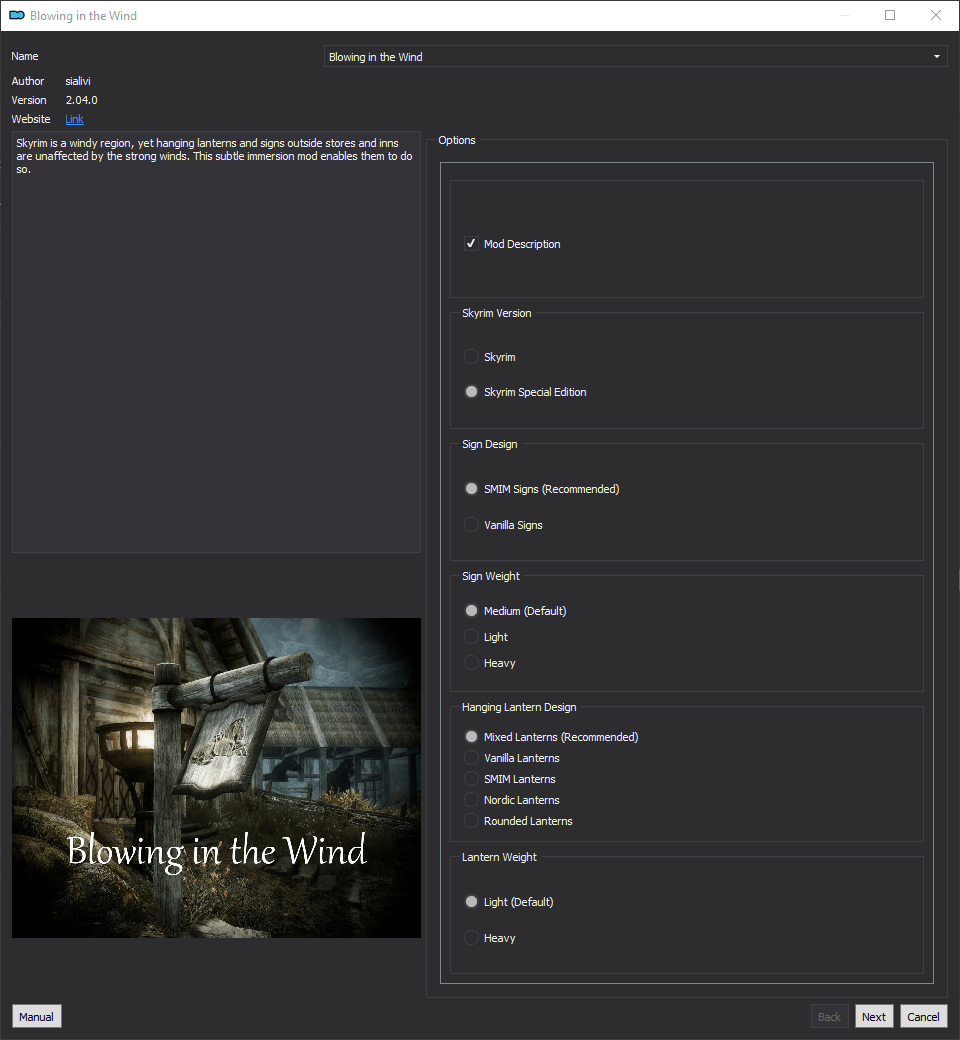
Task: Choose Nordic Lanterns design
Action: [x=471, y=800]
